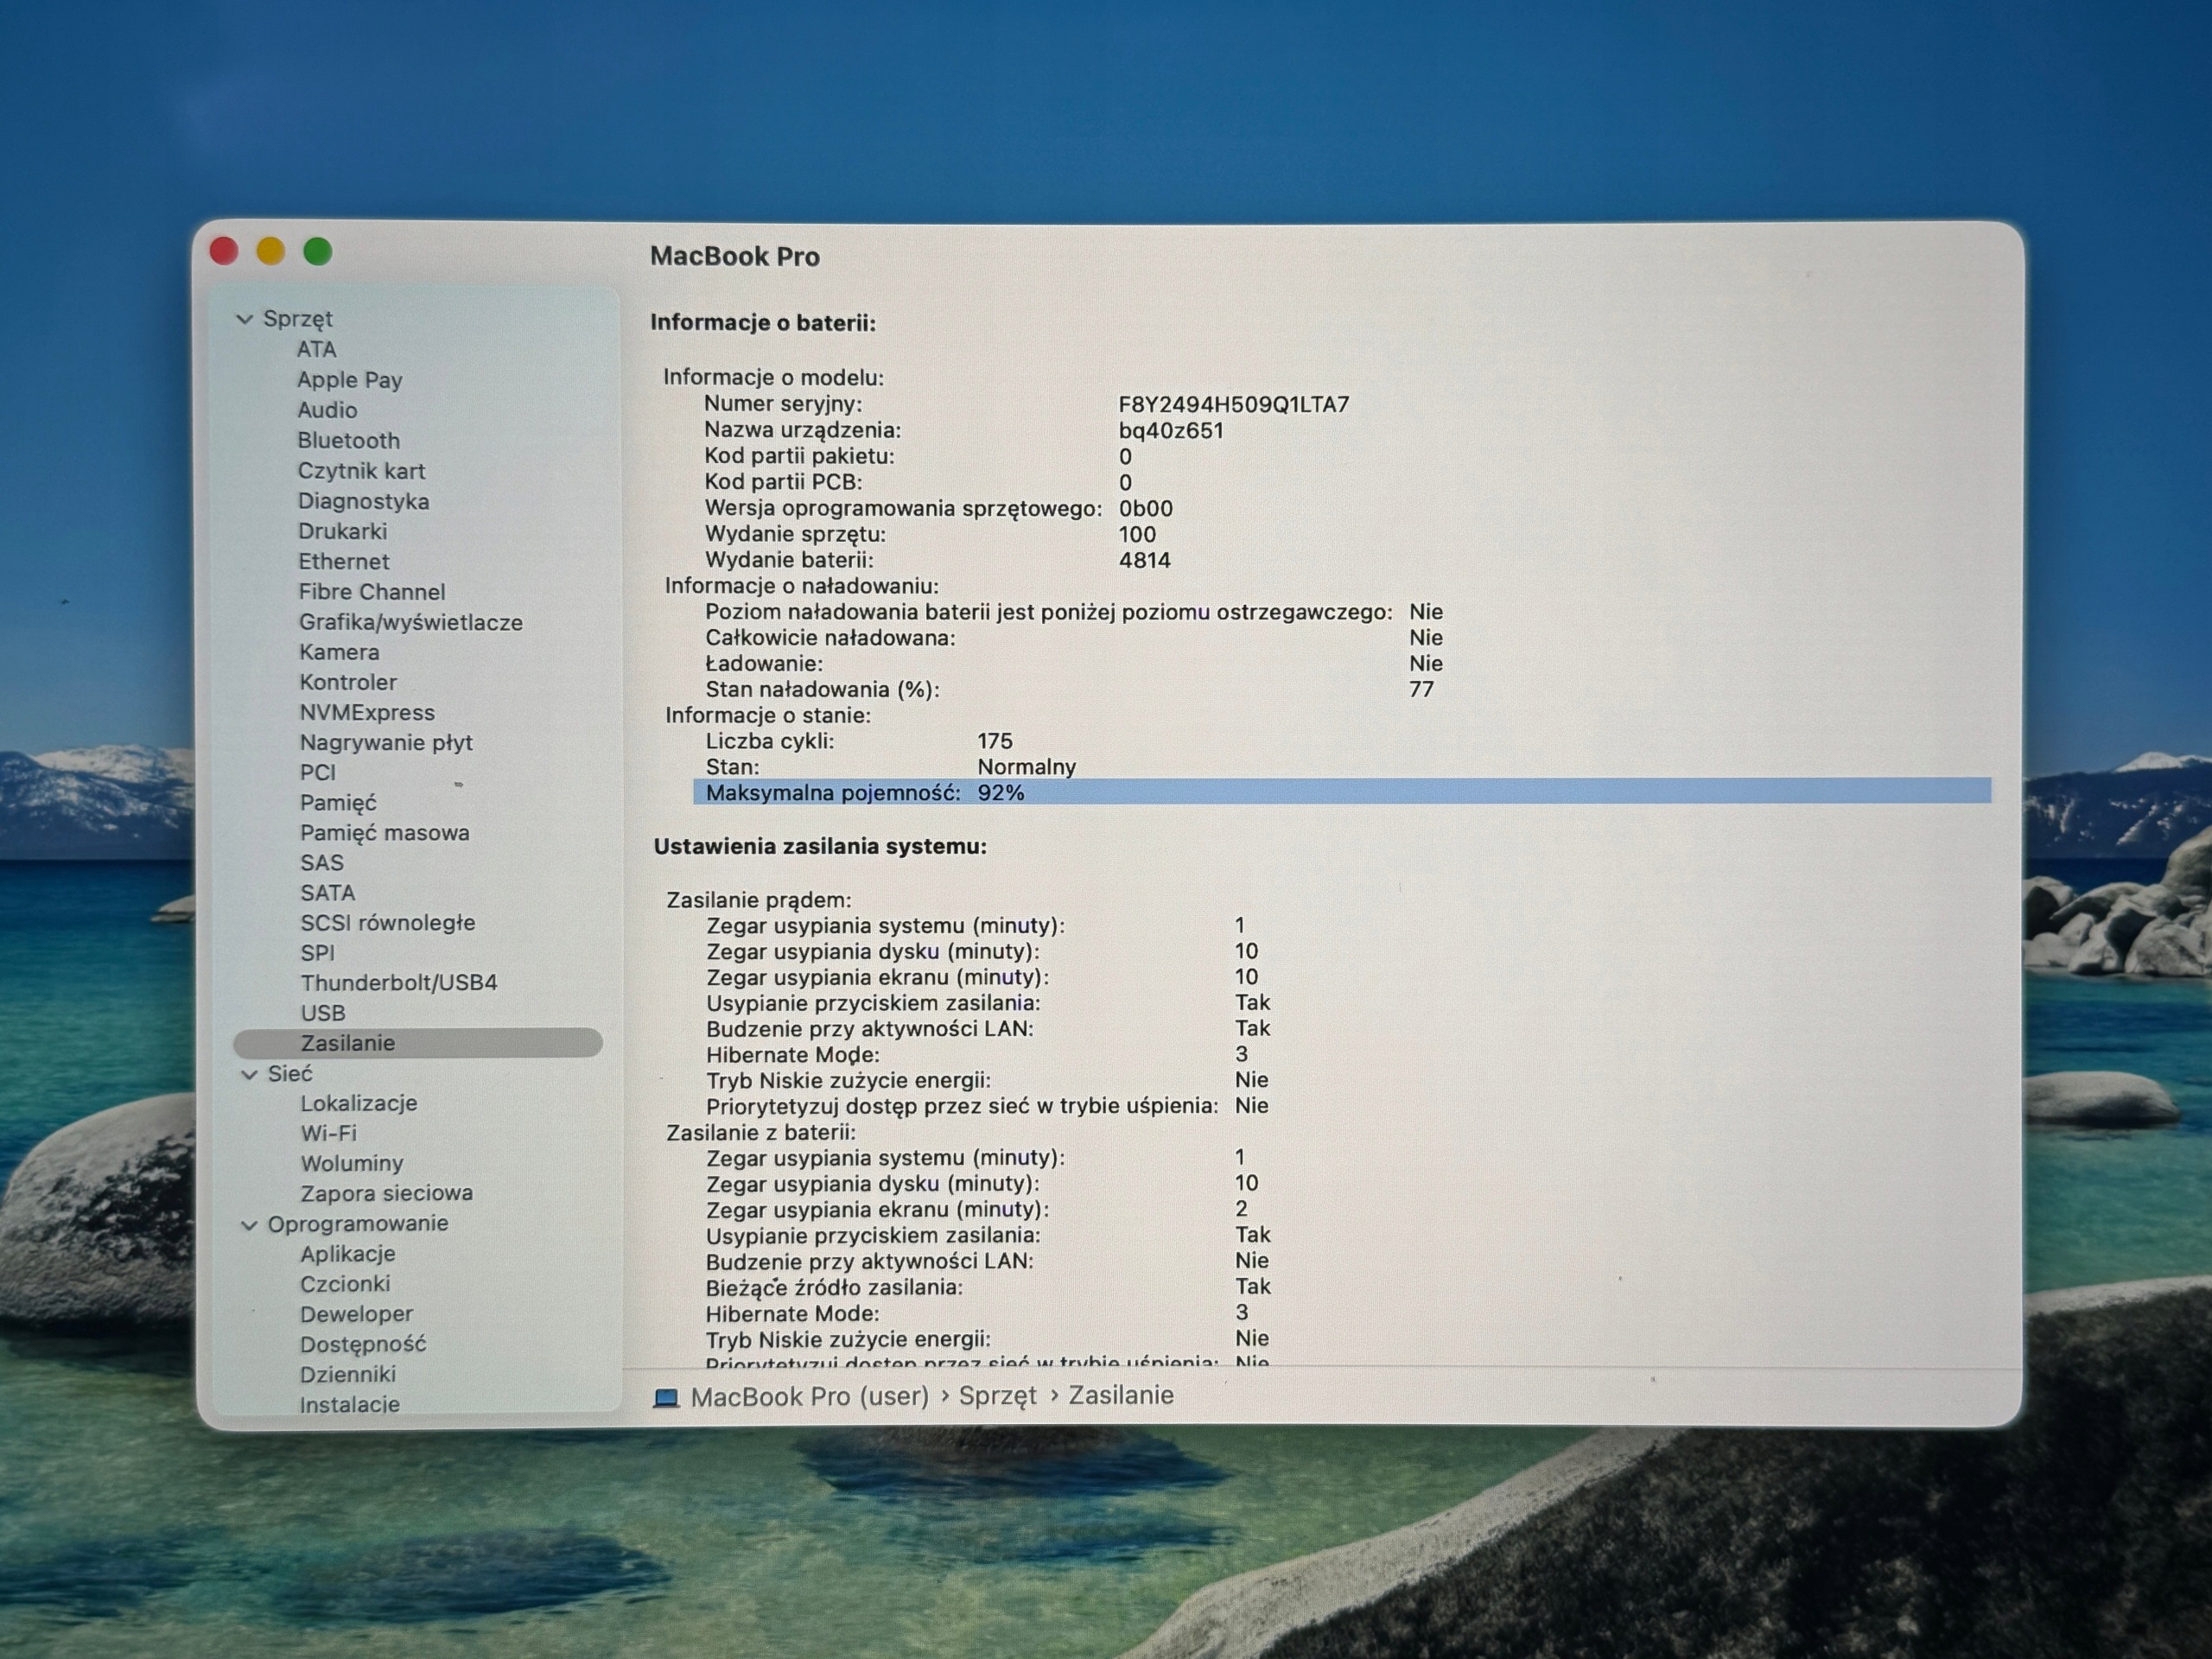Select Bluetooth in the sidebar
This screenshot has width=2212, height=1659.
tap(348, 440)
